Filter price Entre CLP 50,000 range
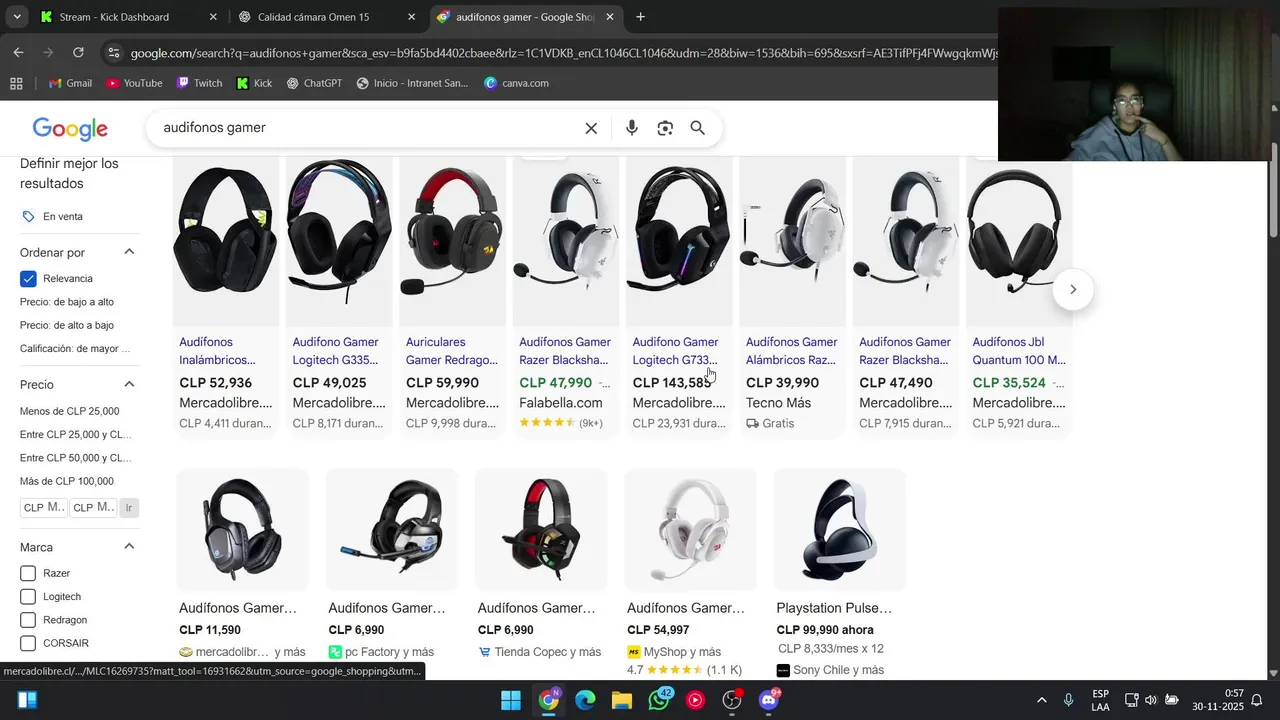Viewport: 1280px width, 720px height. [76, 458]
